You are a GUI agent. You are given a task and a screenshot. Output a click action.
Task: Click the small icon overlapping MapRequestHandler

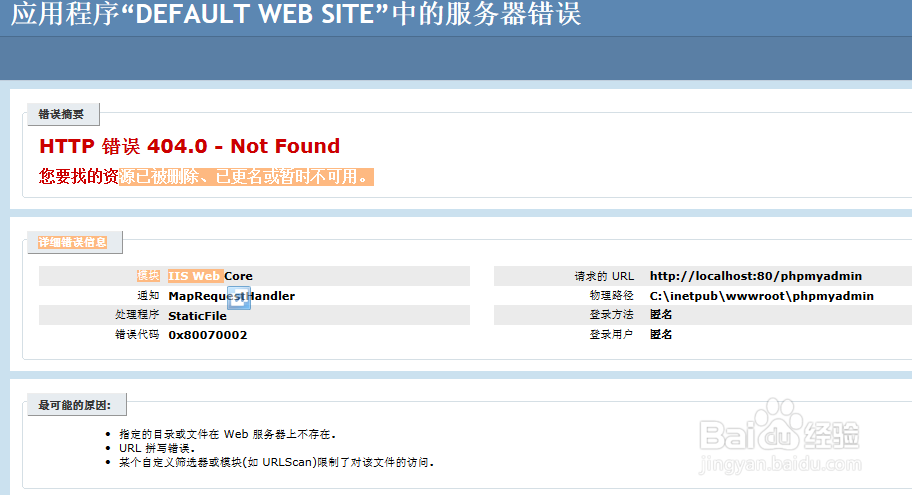pyautogui.click(x=239, y=298)
